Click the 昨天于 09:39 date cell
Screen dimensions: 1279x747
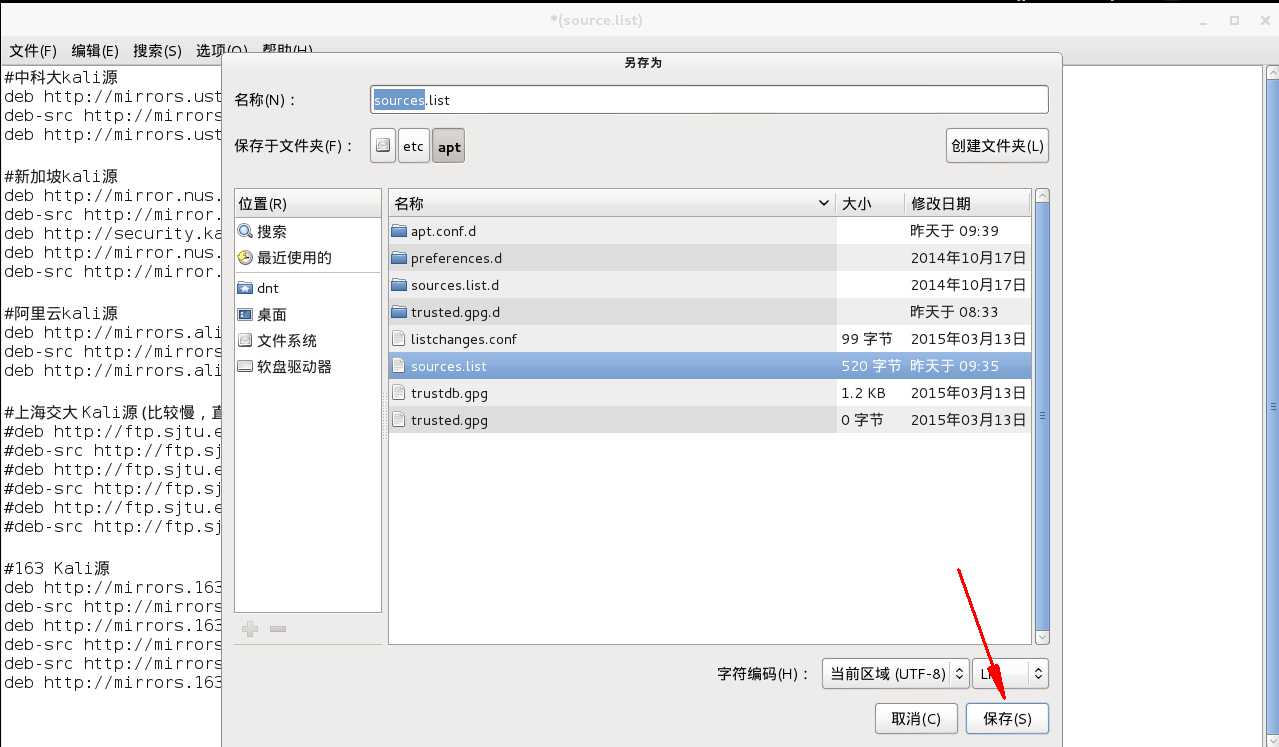click(954, 231)
